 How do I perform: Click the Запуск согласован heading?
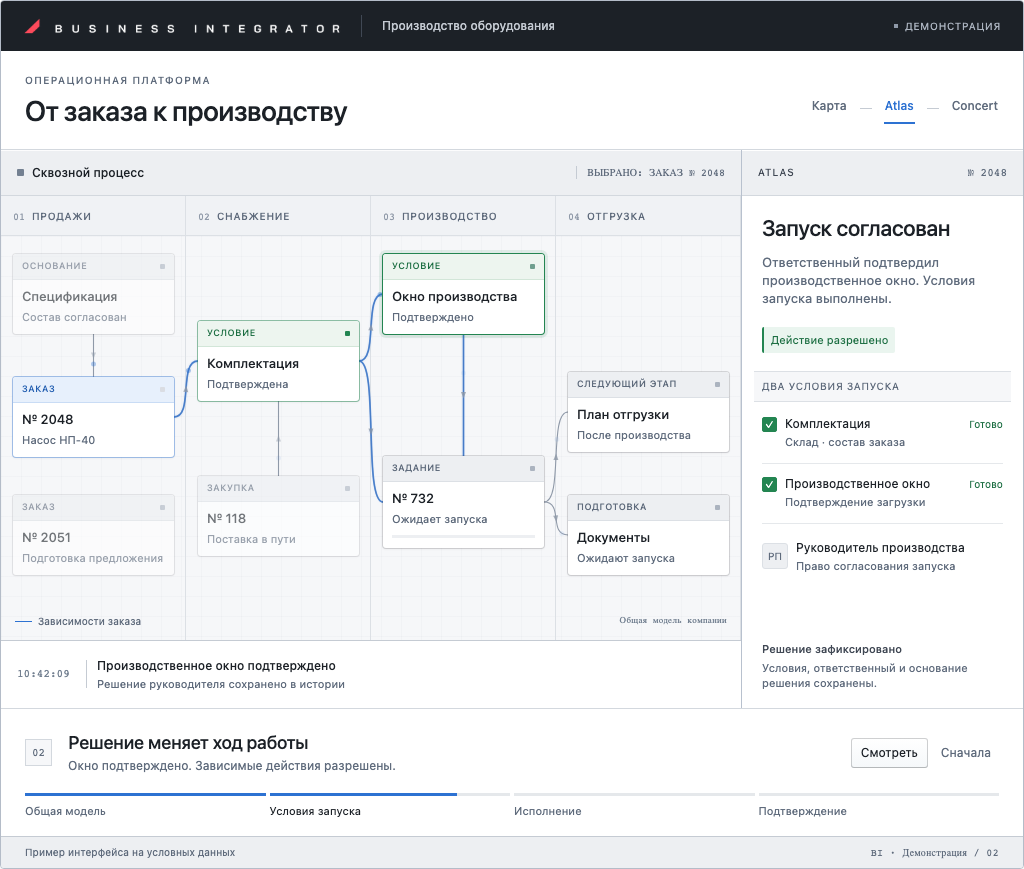(x=856, y=229)
